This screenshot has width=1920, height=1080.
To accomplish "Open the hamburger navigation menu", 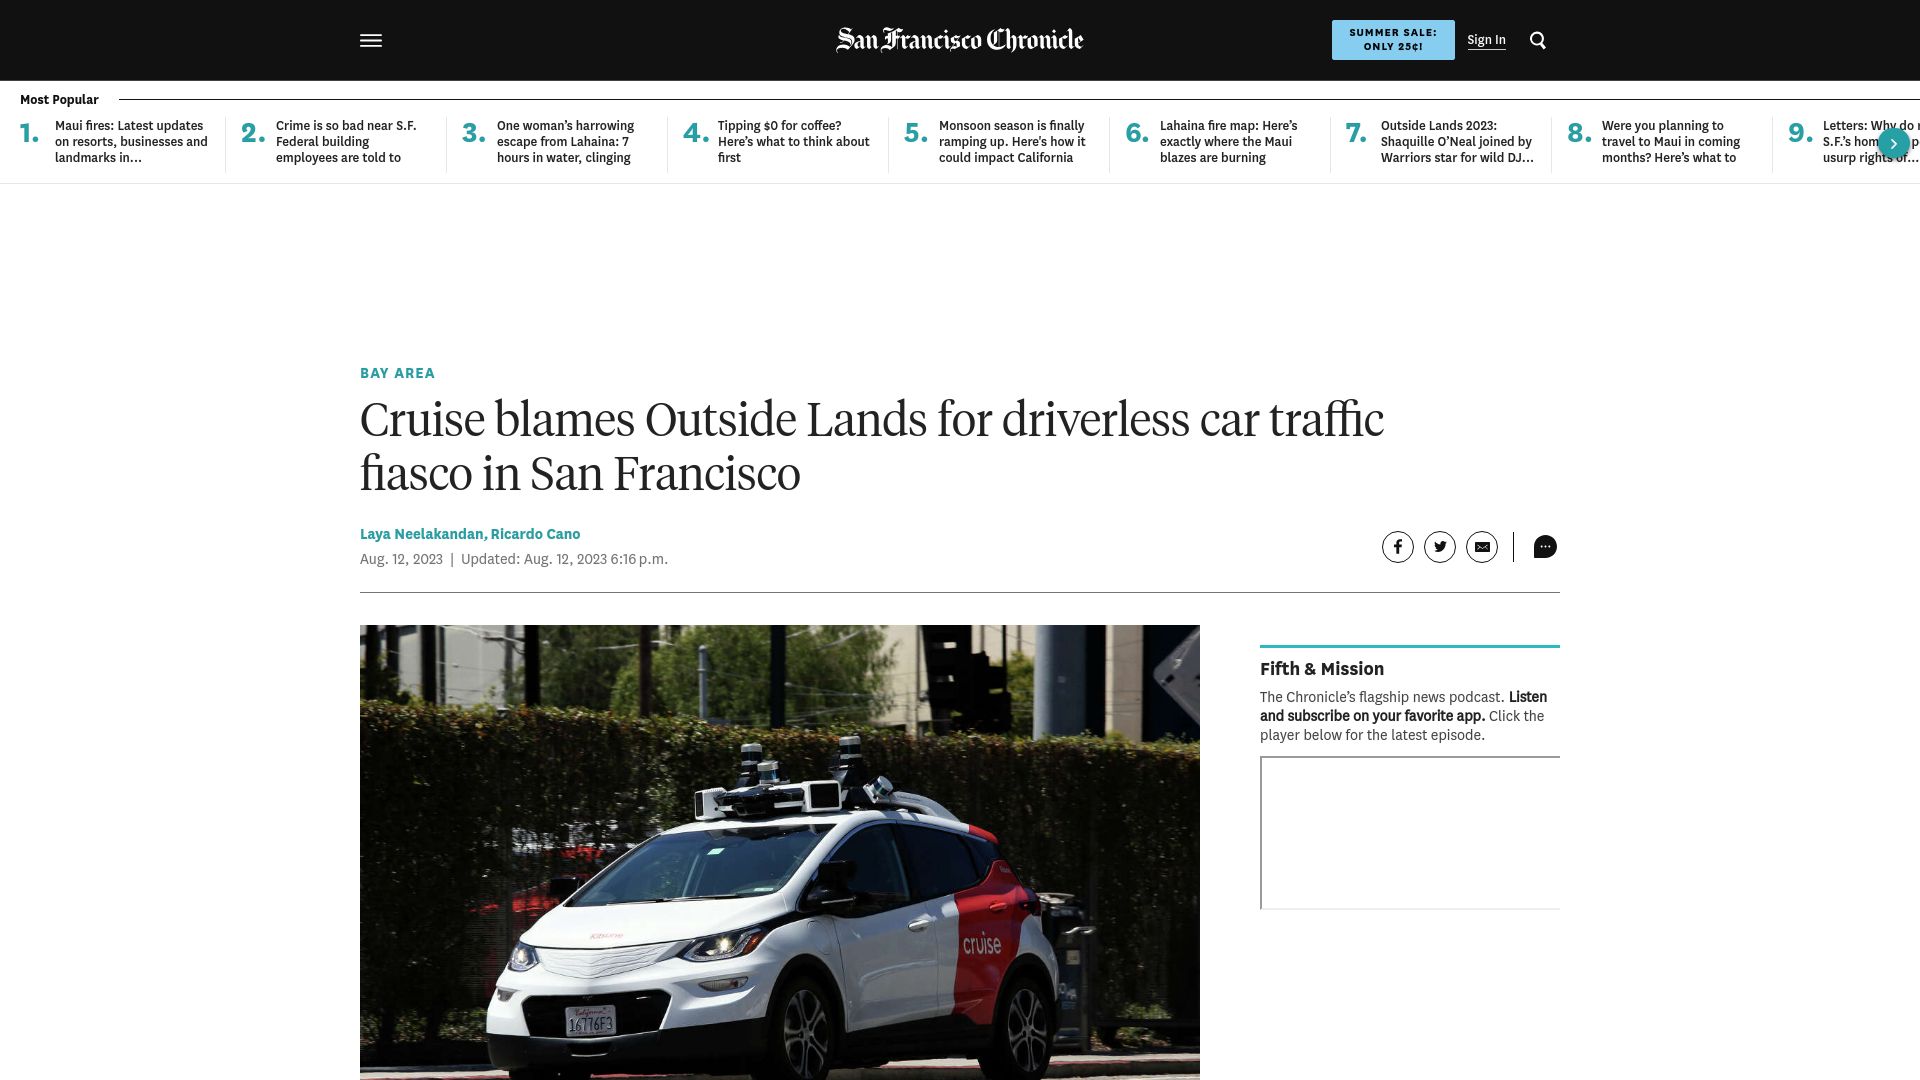I will pyautogui.click(x=371, y=41).
